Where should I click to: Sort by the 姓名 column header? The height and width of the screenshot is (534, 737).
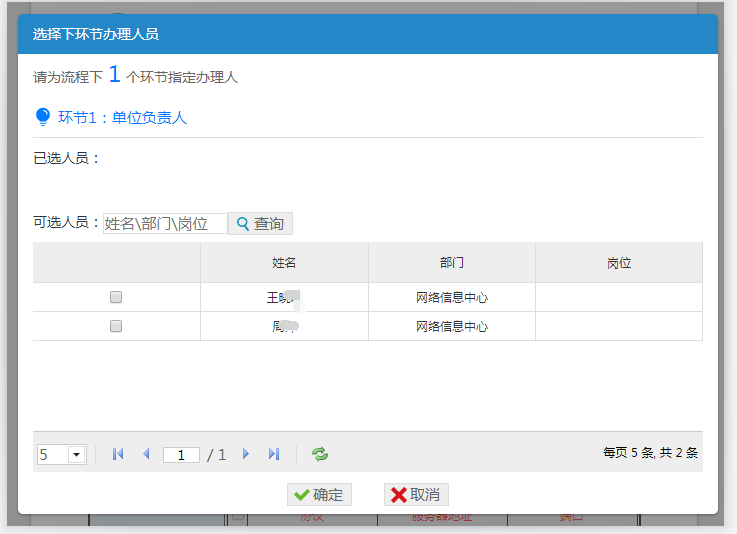coord(284,263)
